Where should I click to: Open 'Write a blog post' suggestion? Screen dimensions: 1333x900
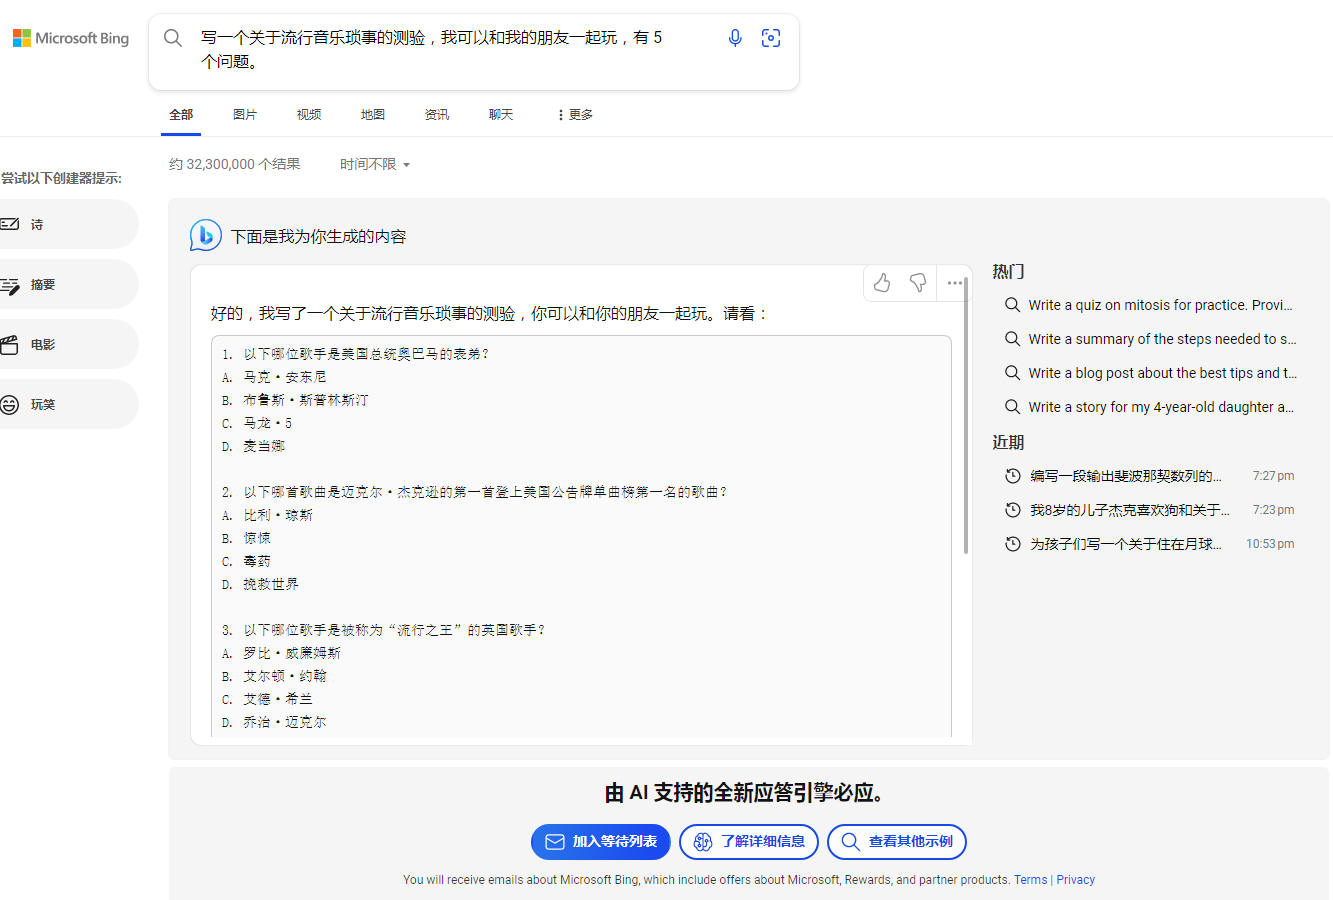coord(1162,373)
